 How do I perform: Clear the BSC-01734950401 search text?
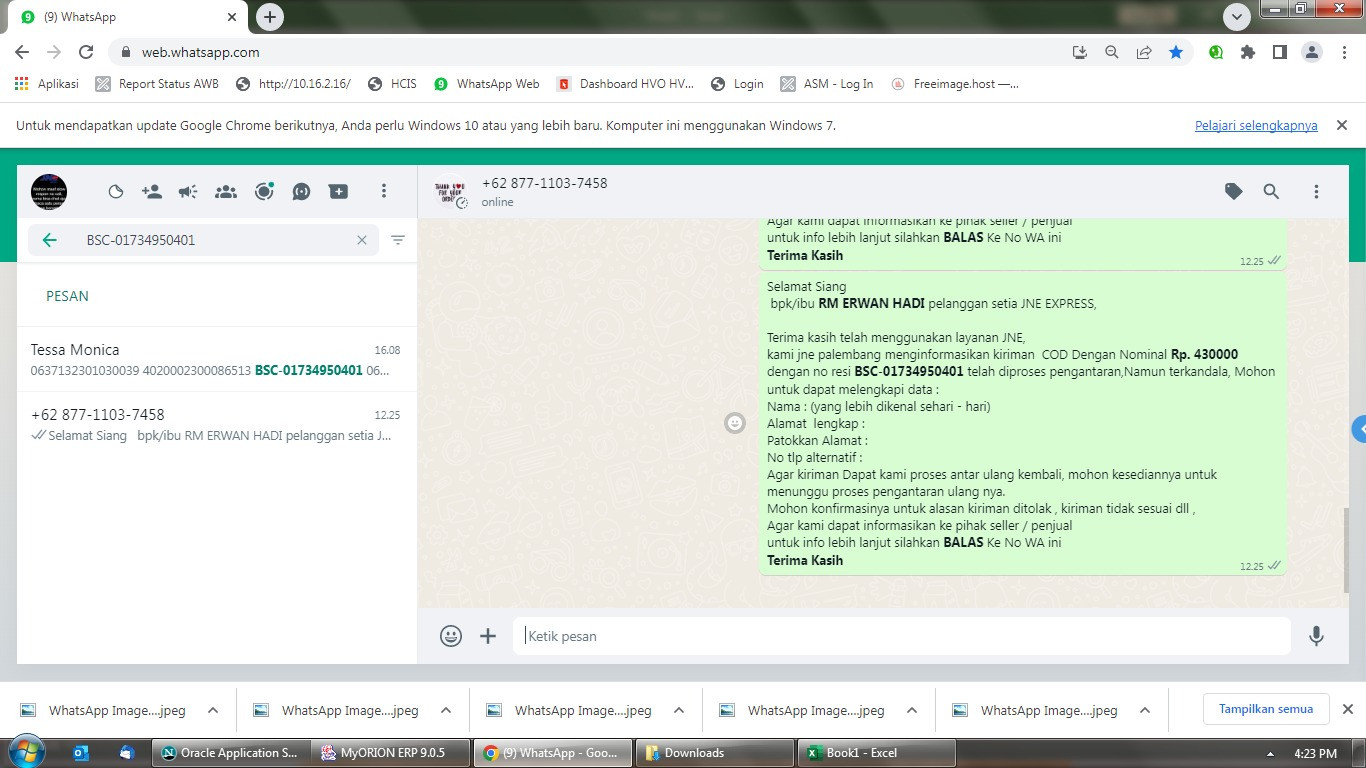[x=362, y=240]
